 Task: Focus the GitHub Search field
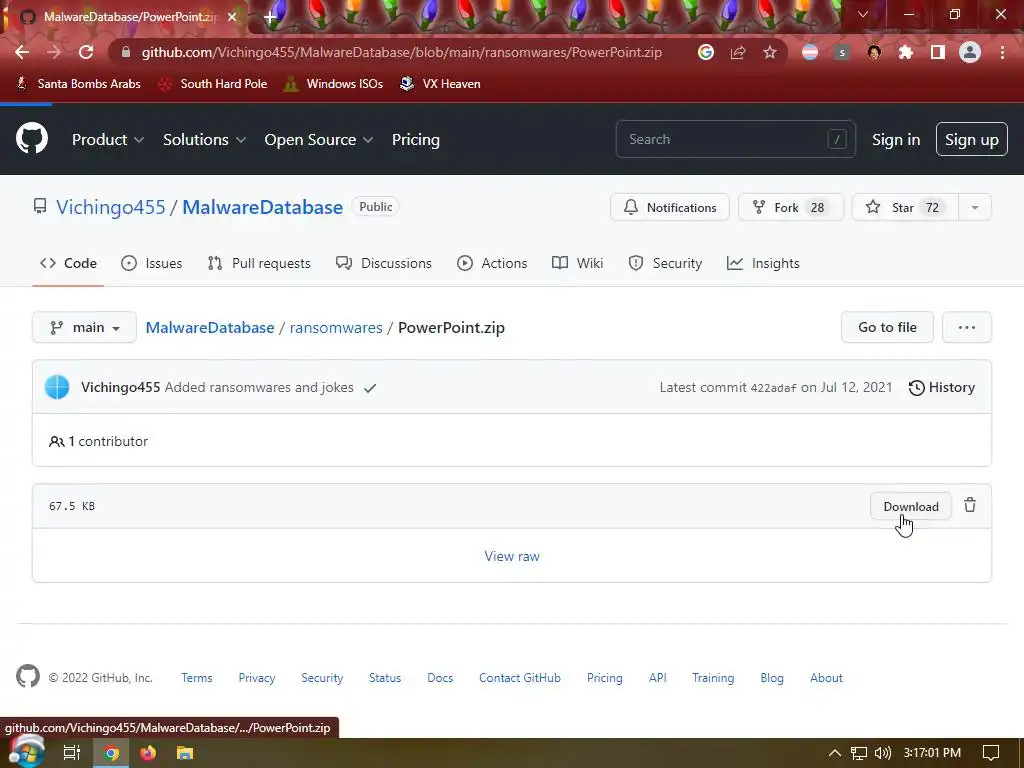pyautogui.click(x=735, y=139)
